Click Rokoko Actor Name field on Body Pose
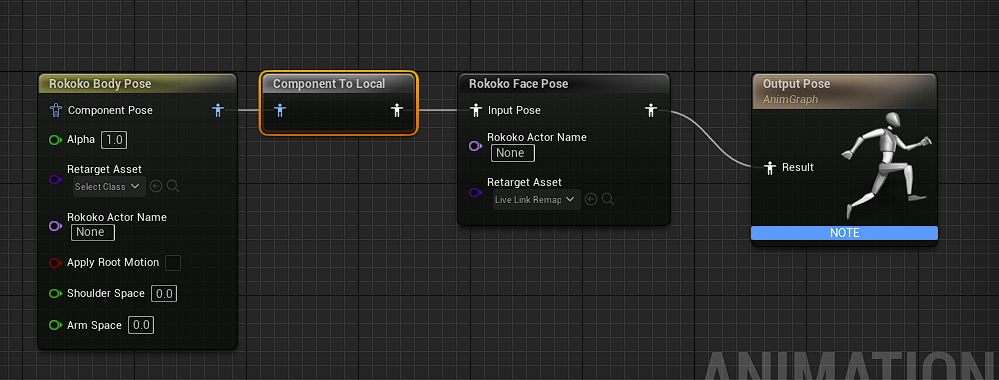This screenshot has width=999, height=380. click(x=93, y=232)
